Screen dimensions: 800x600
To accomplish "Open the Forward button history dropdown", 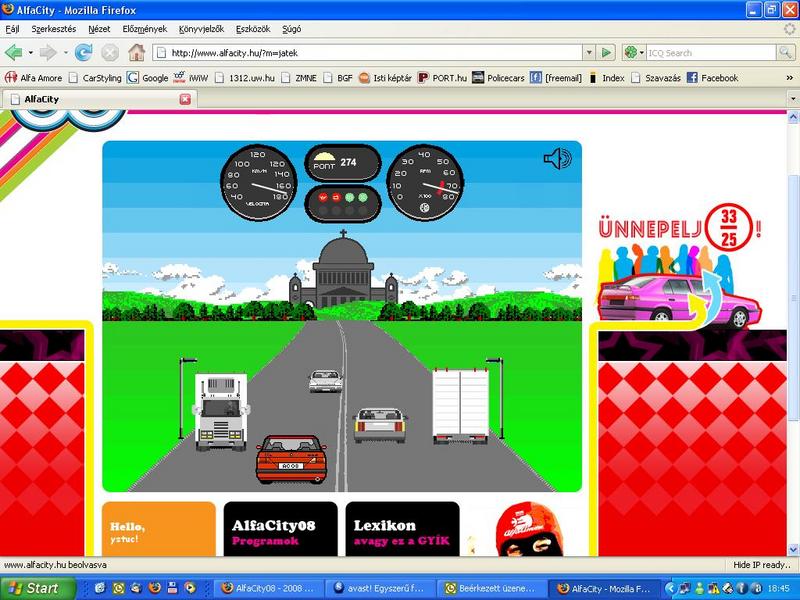I will pos(65,53).
